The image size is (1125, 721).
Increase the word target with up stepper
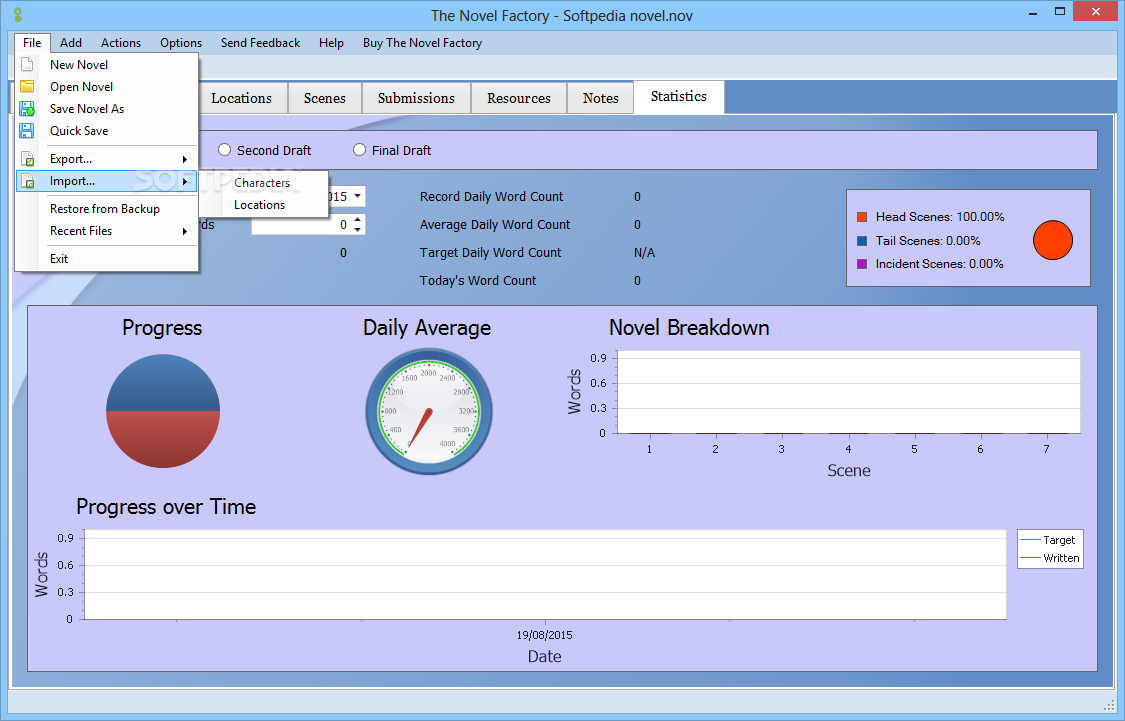click(x=357, y=220)
